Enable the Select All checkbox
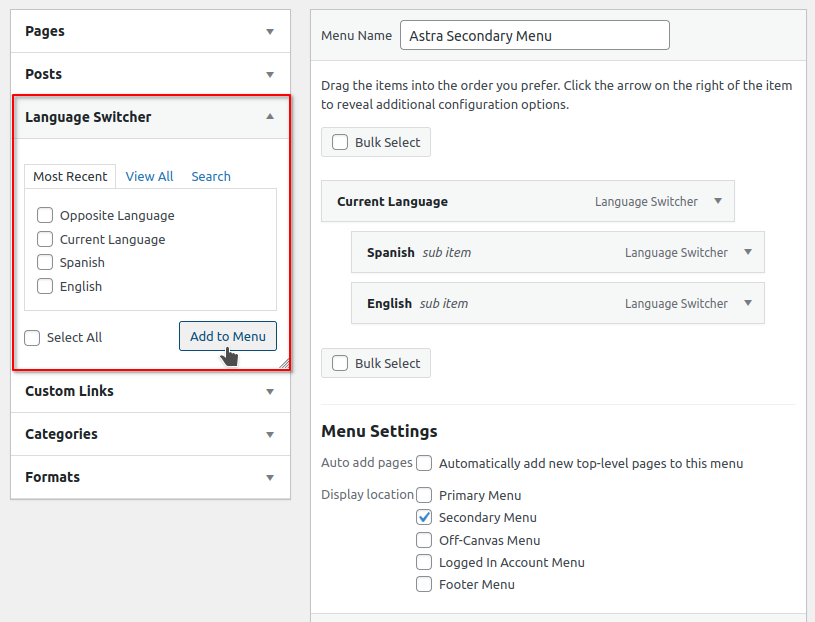 (31, 337)
